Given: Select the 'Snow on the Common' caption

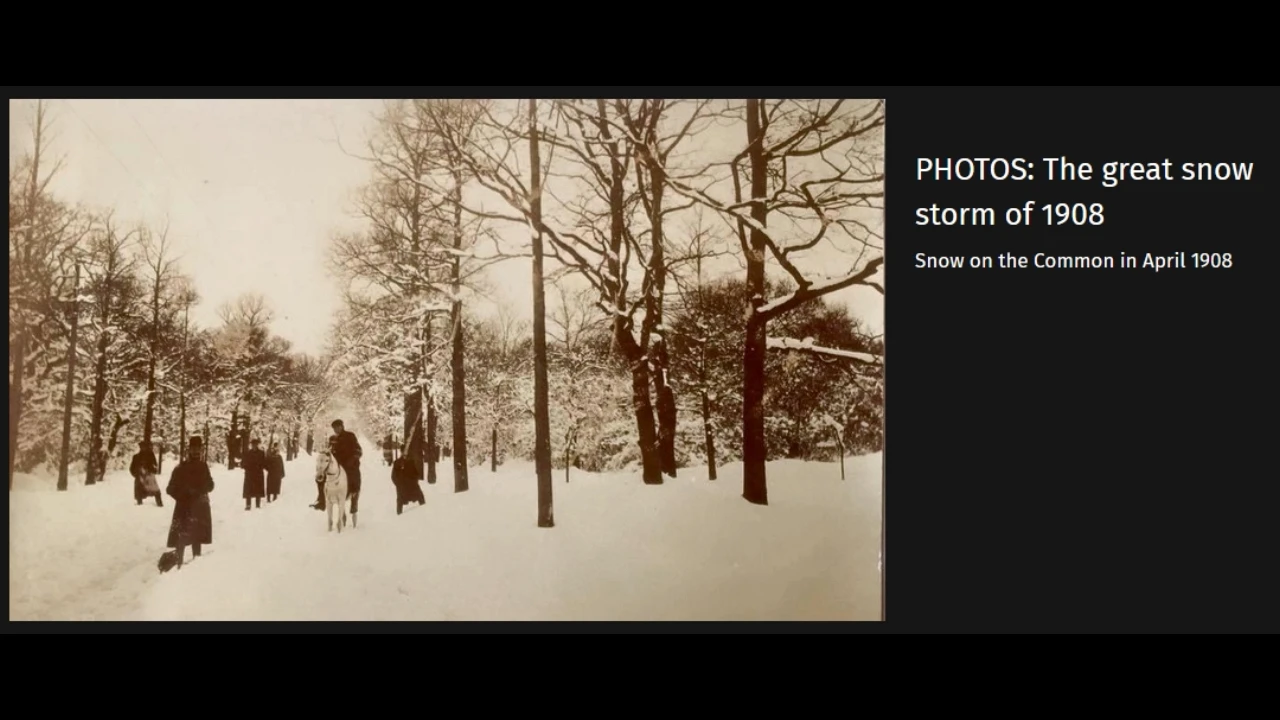Looking at the screenshot, I should (x=1073, y=261).
